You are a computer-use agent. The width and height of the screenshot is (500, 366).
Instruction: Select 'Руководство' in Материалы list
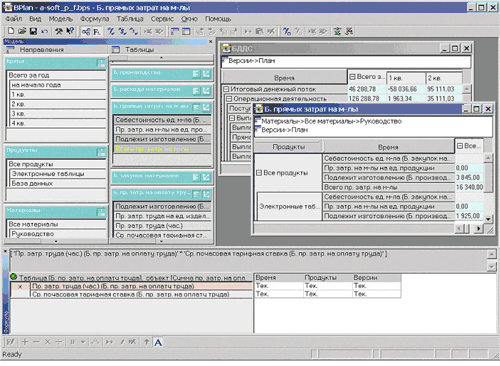[x=58, y=234]
